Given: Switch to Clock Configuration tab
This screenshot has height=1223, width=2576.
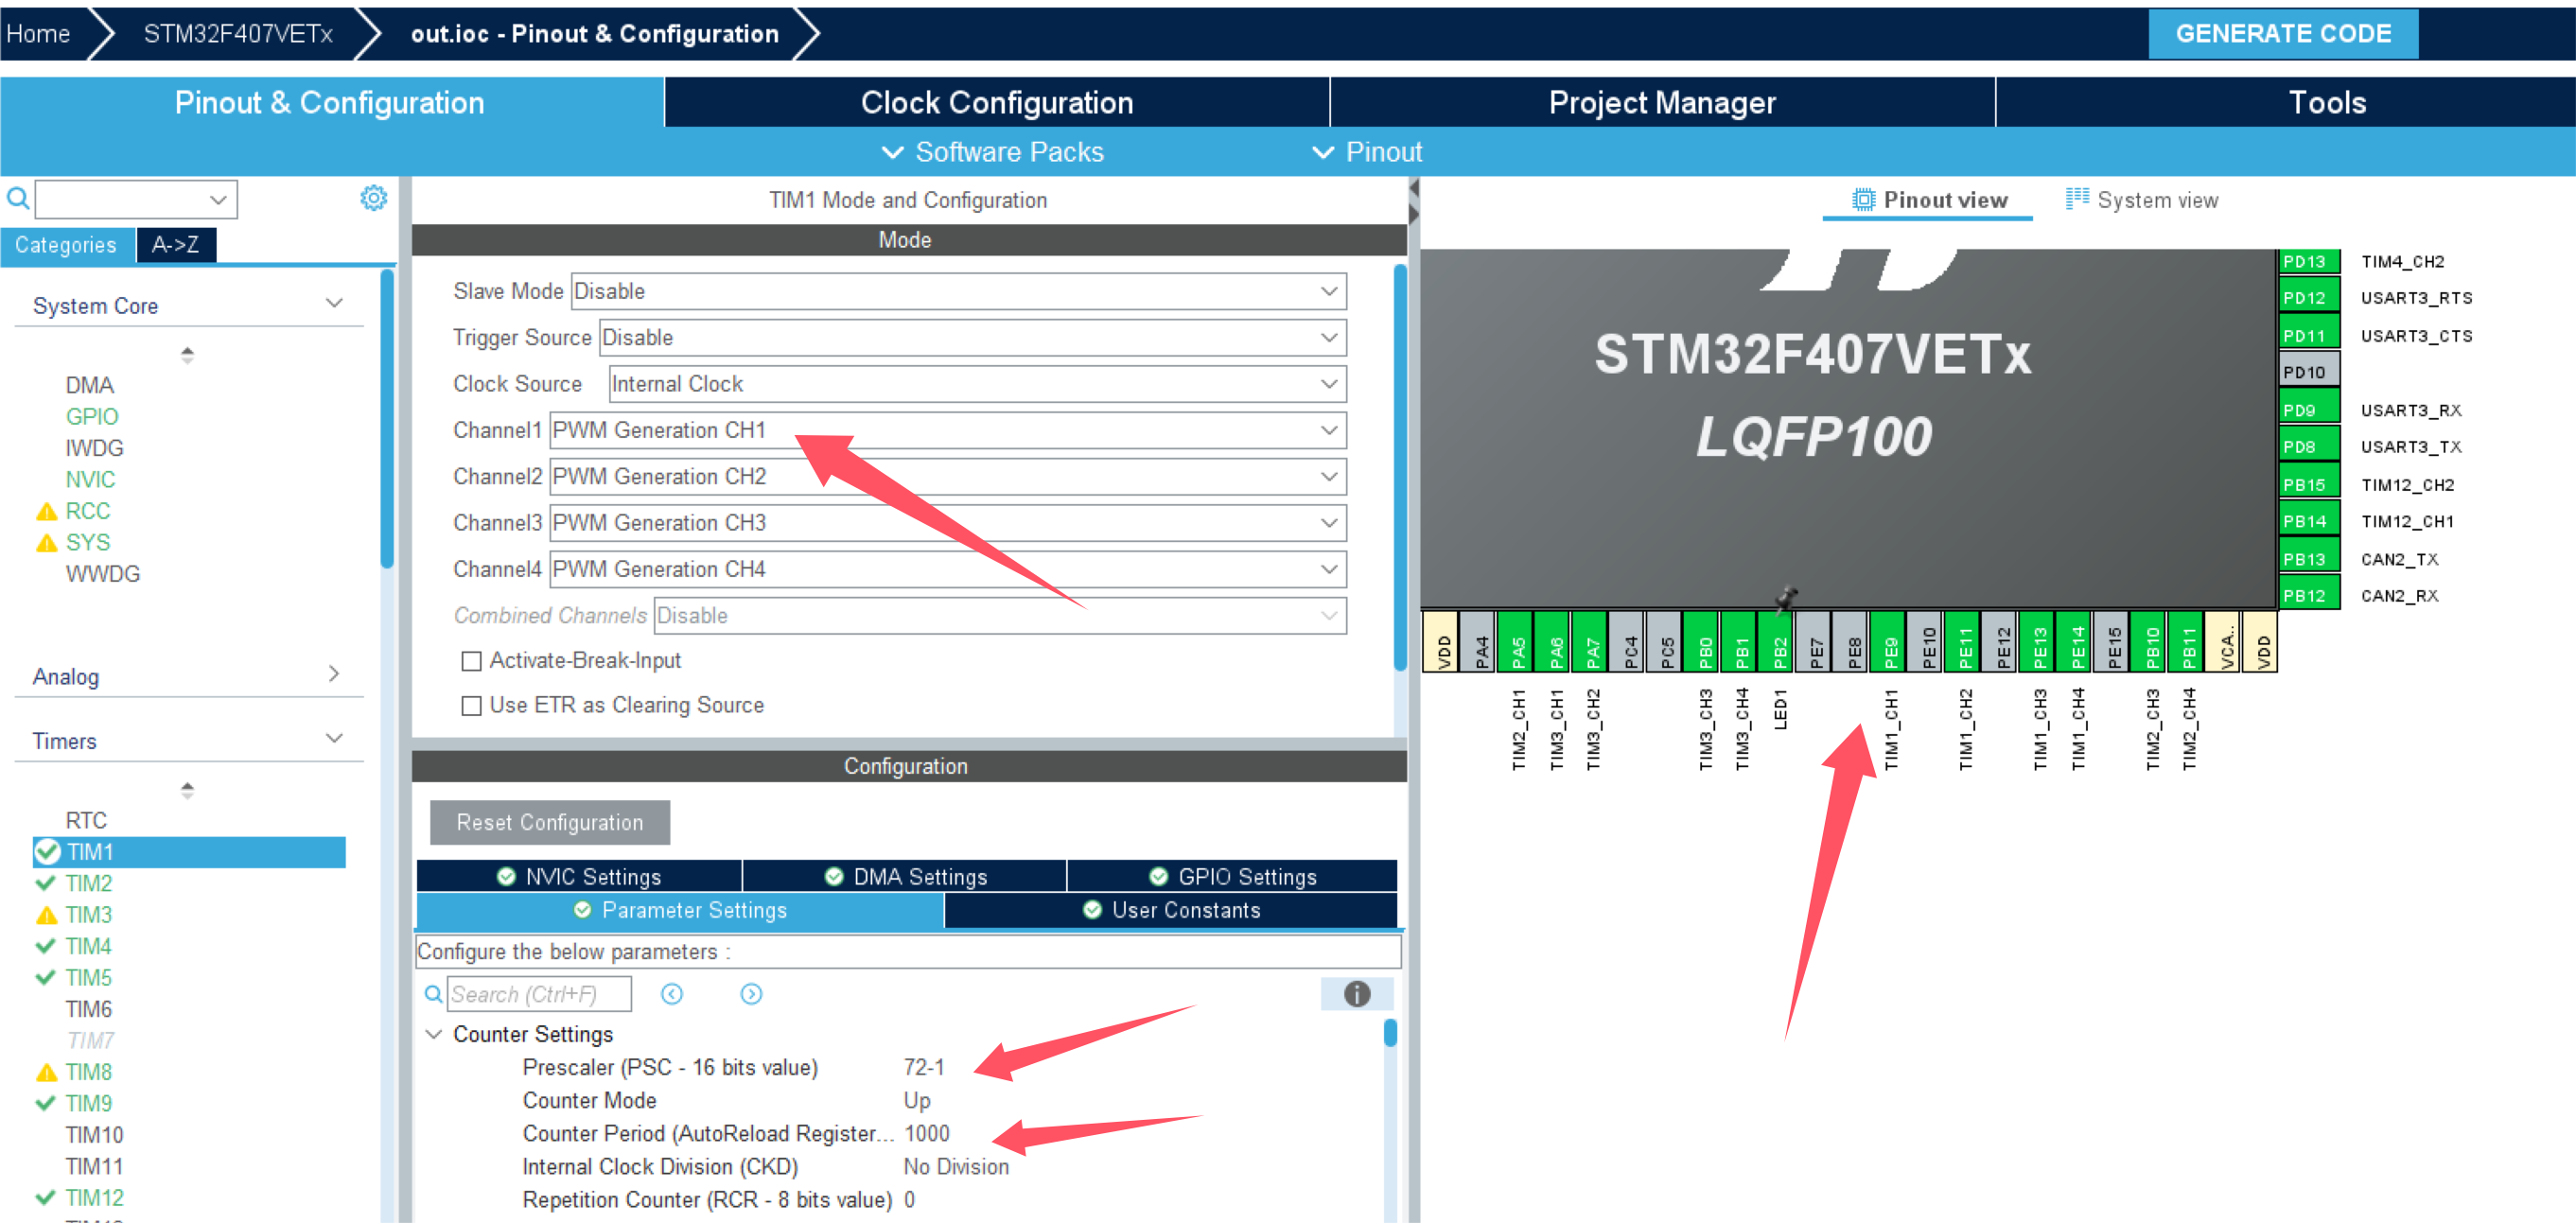Looking at the screenshot, I should point(997,102).
